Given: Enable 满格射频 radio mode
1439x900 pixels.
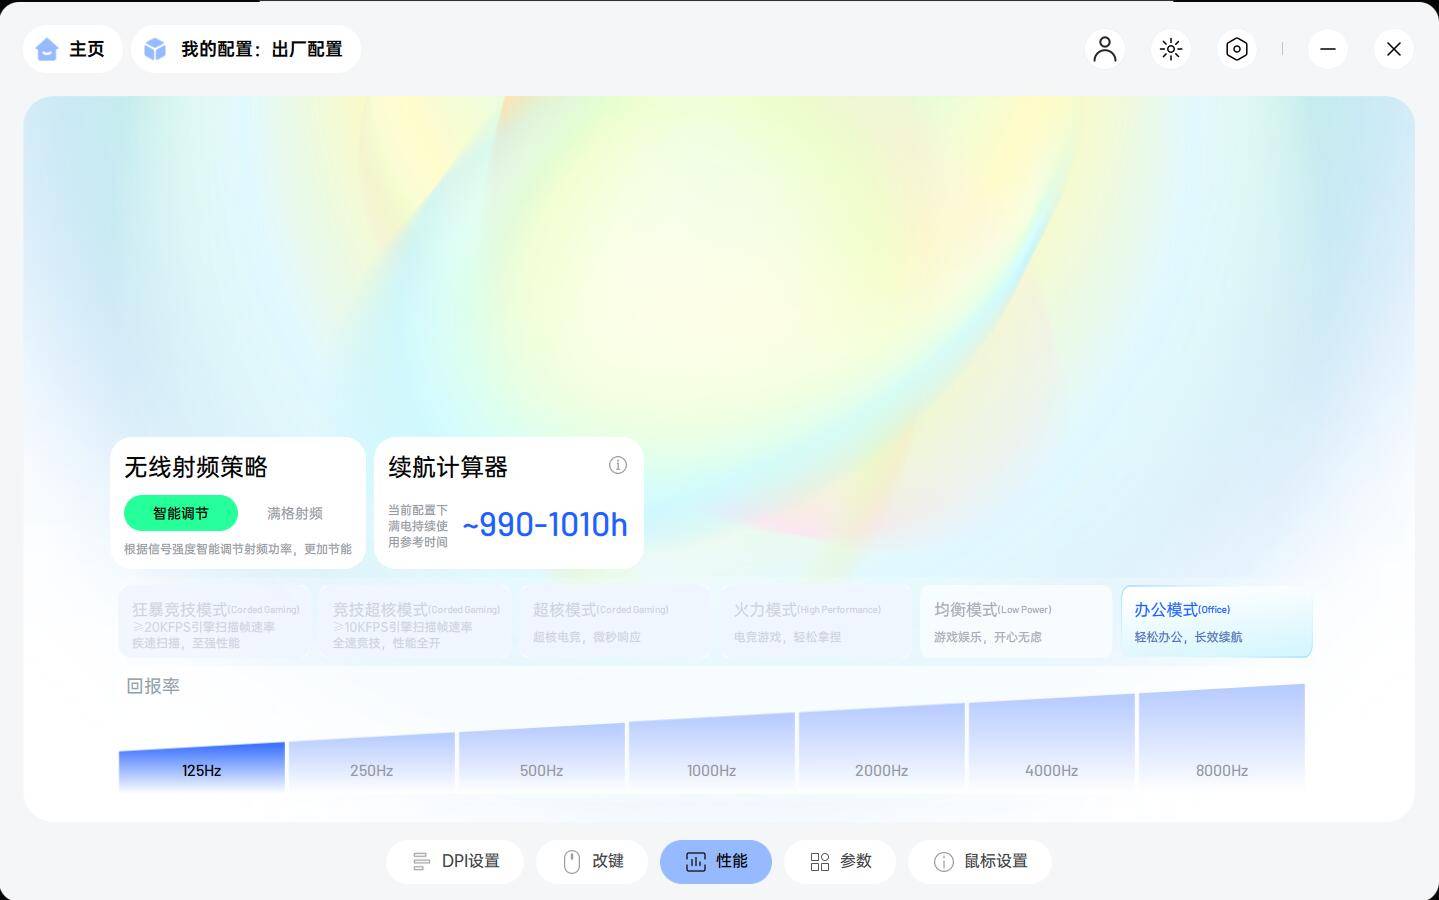Looking at the screenshot, I should pos(294,513).
